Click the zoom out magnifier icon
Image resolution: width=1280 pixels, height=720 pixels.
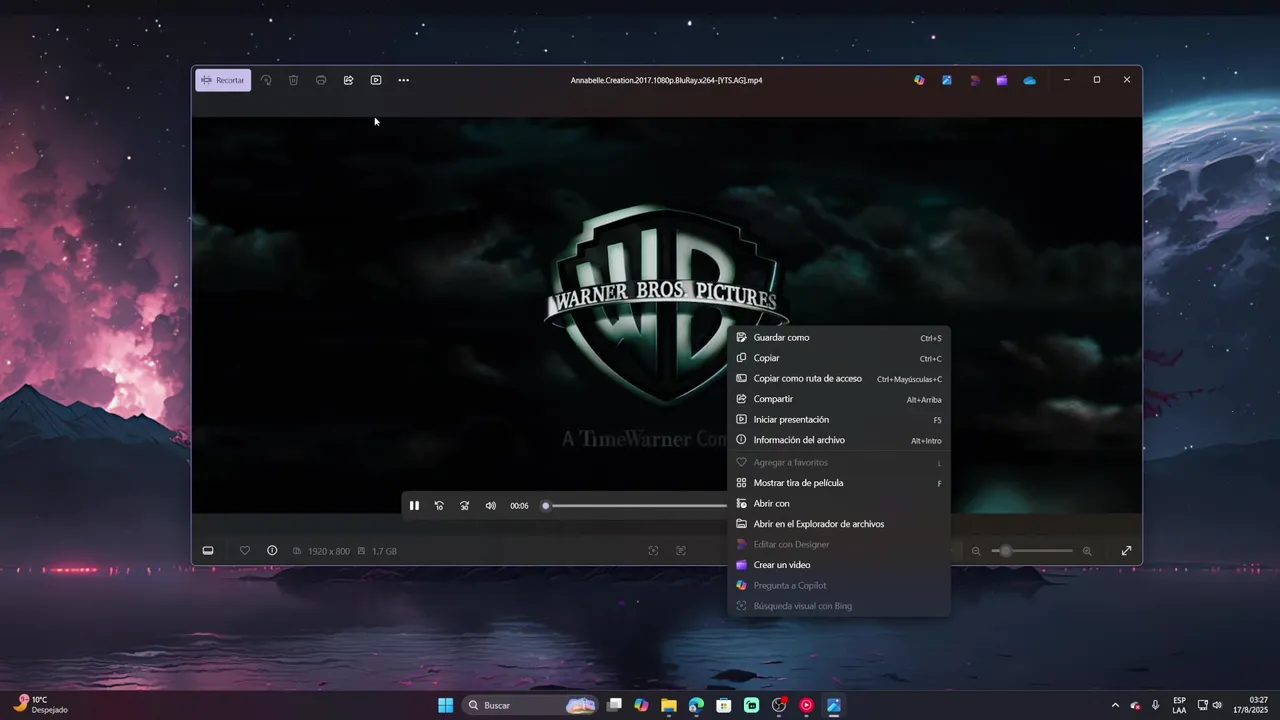click(976, 551)
